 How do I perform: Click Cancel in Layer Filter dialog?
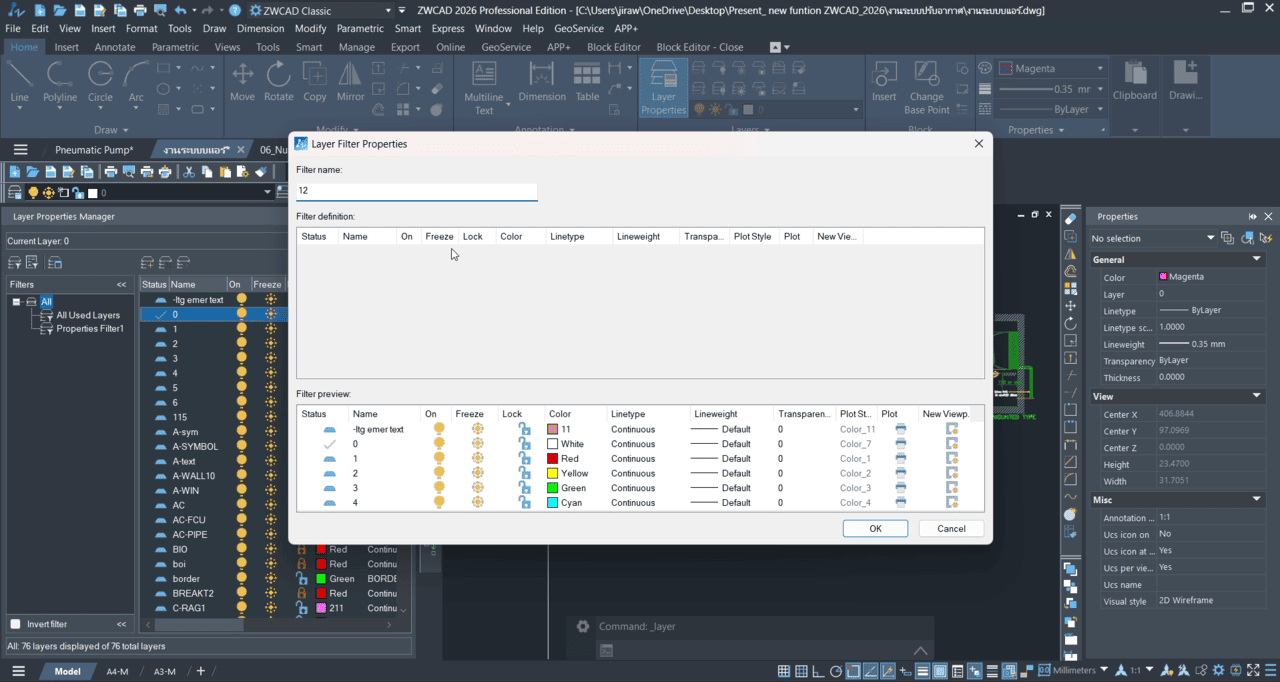[x=951, y=529]
